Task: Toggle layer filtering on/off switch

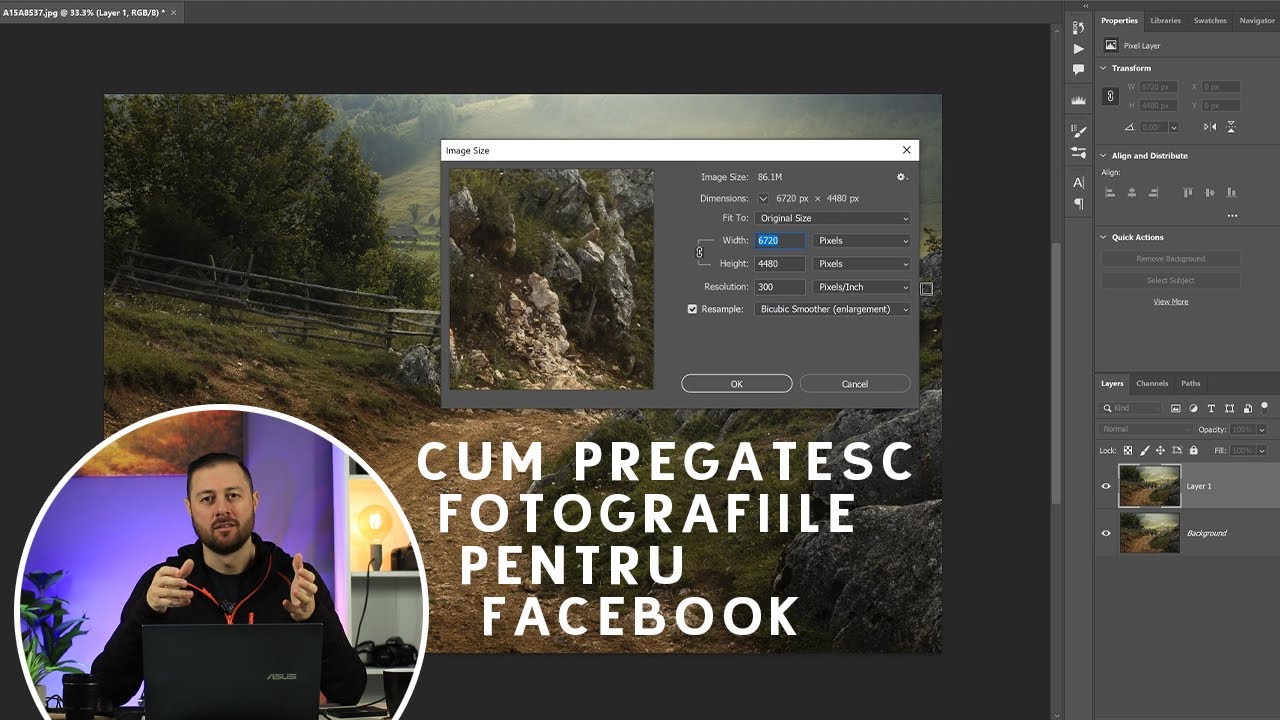Action: click(1264, 407)
